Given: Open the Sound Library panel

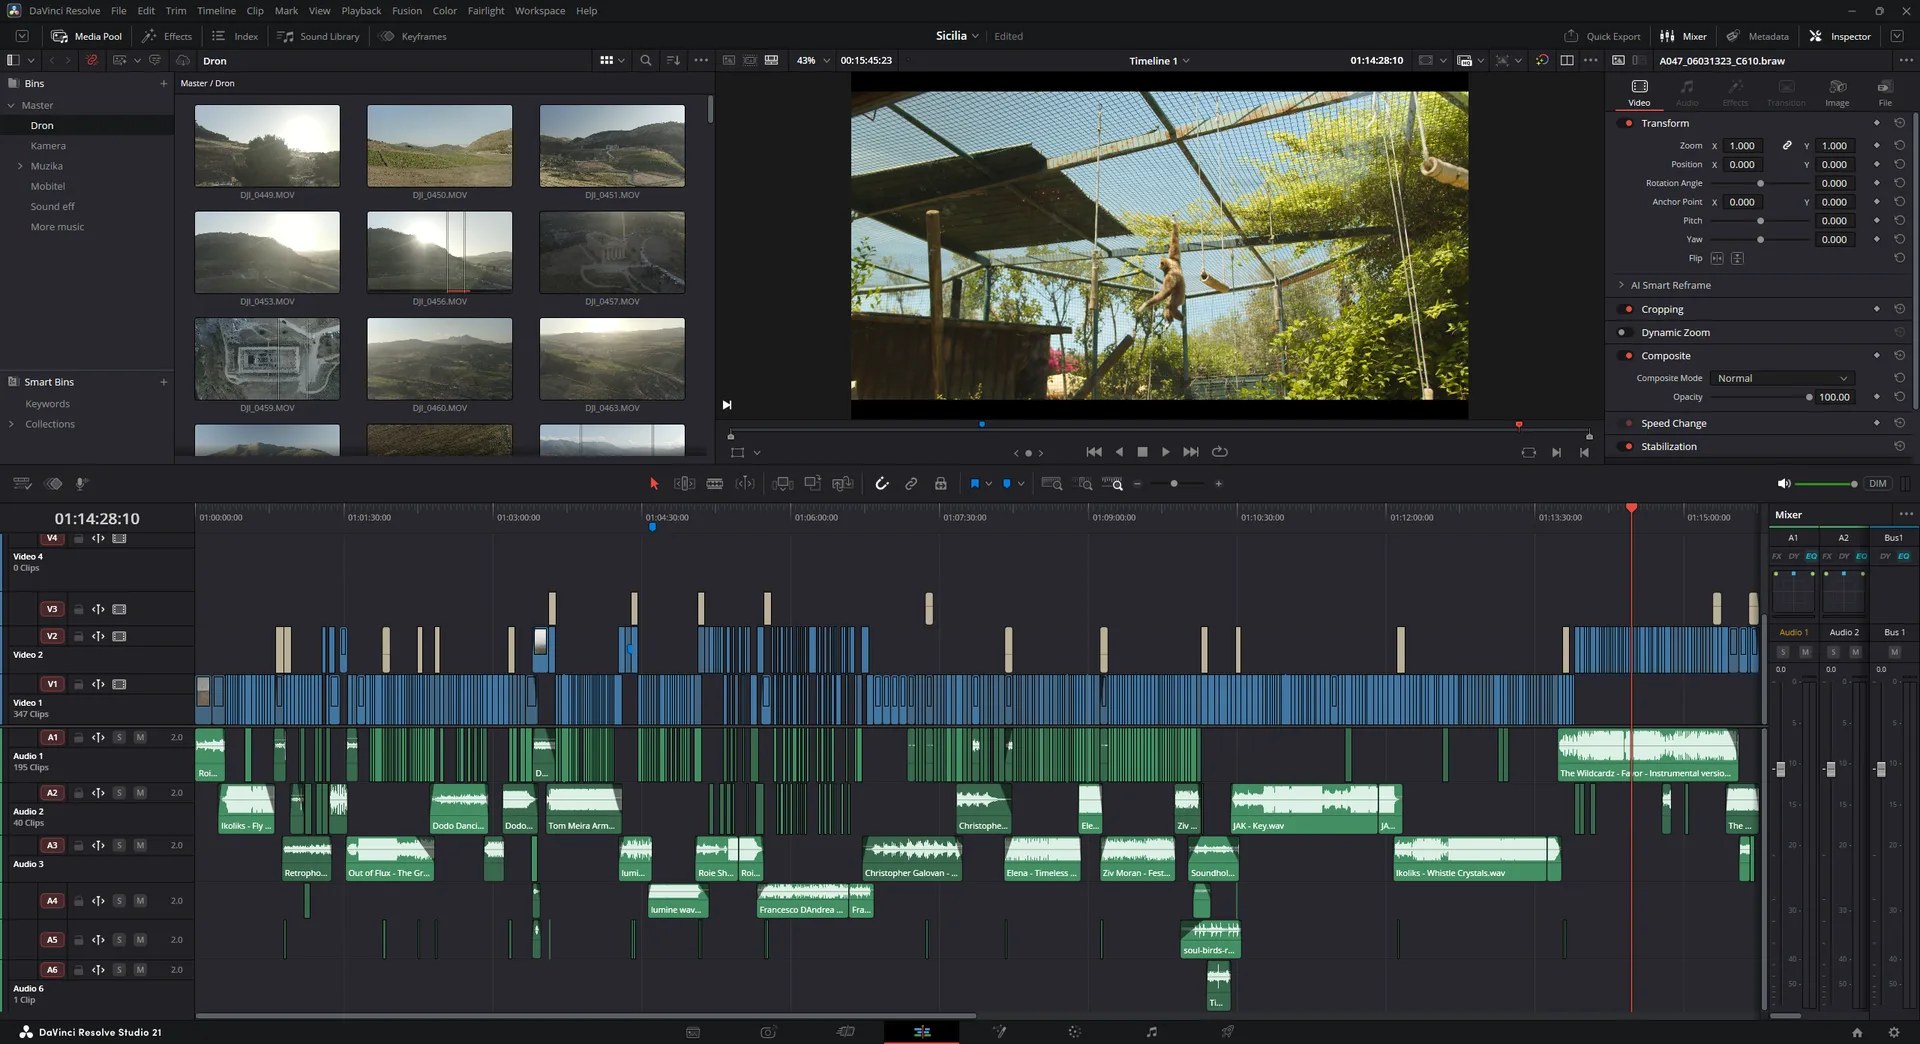Looking at the screenshot, I should click(318, 36).
